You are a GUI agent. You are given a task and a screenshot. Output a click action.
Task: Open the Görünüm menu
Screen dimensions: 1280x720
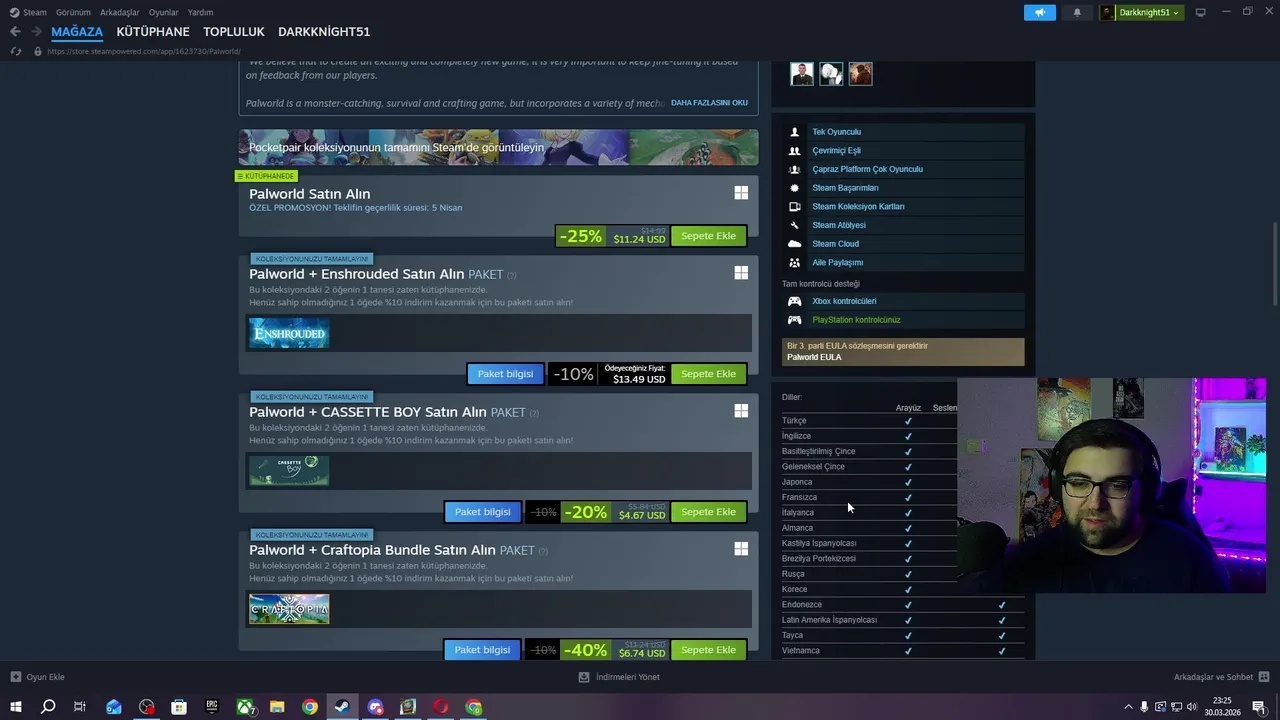click(73, 12)
